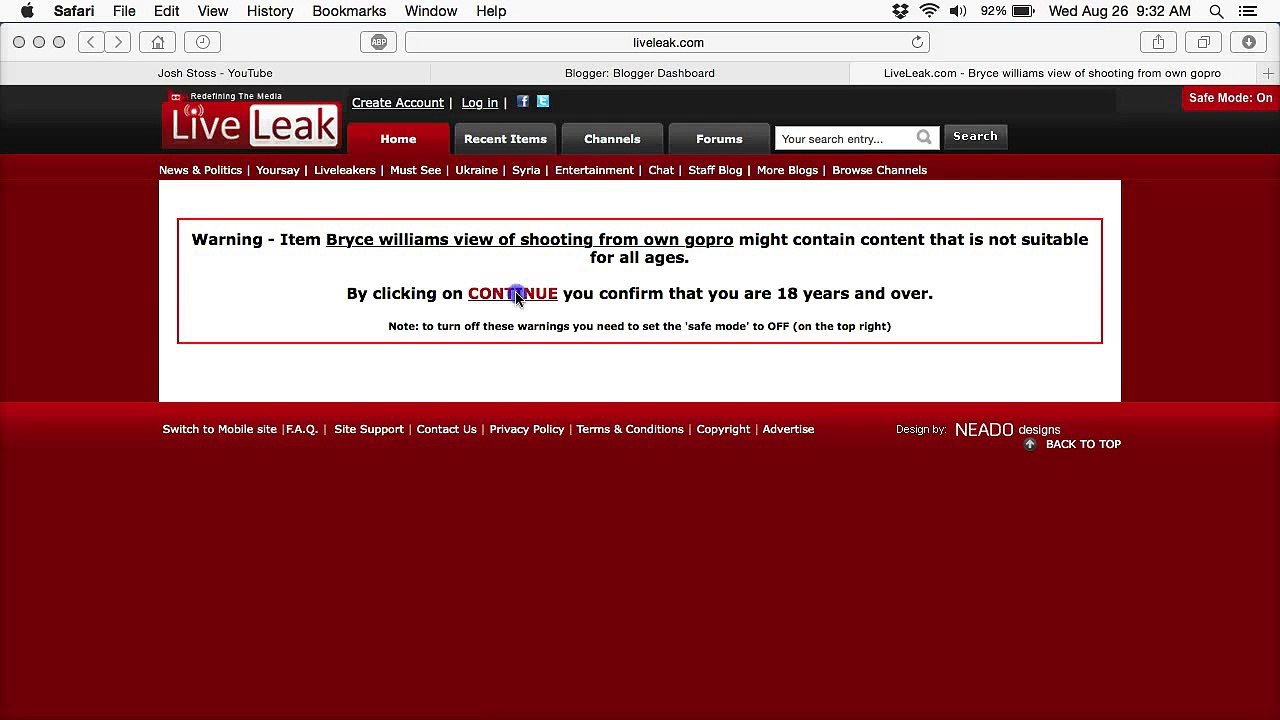Open LiveLeak Twitter icon
This screenshot has height=720, width=1280.
tap(543, 102)
